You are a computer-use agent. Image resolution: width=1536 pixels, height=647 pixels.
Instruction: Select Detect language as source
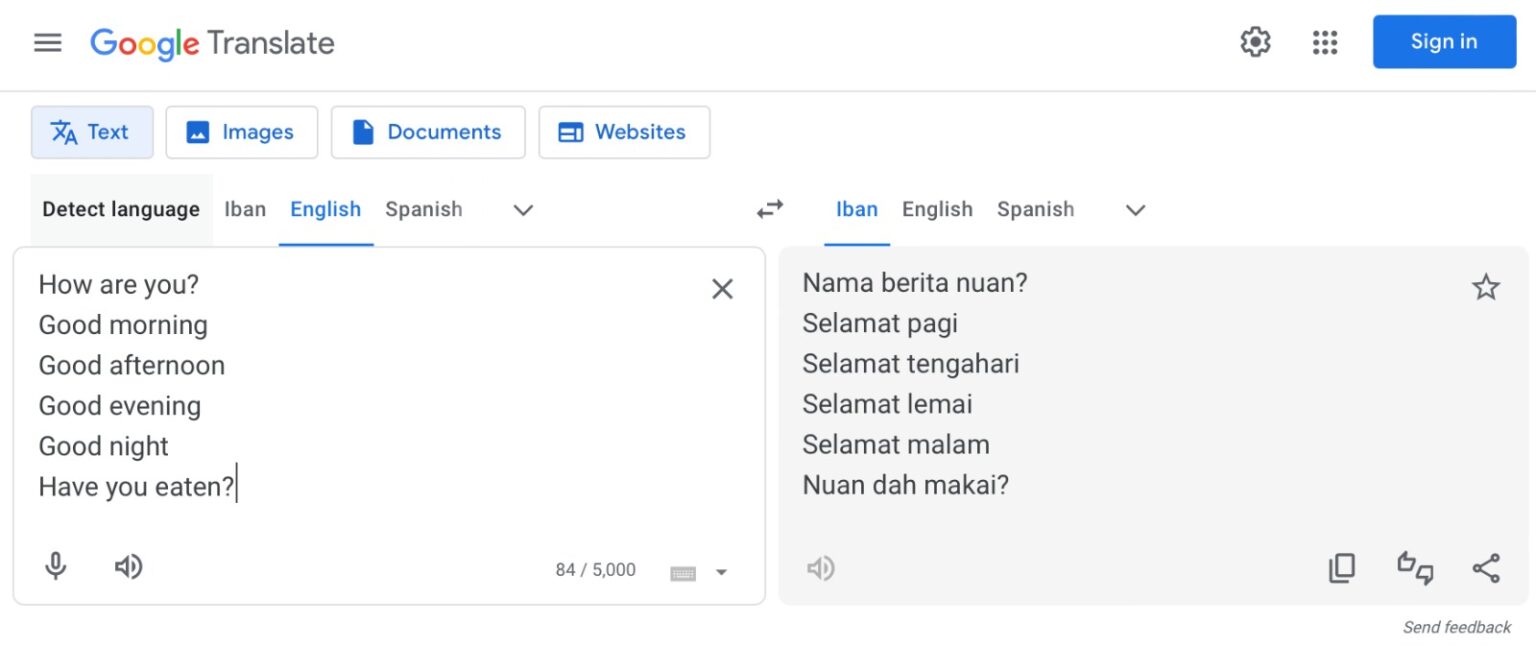tap(121, 210)
